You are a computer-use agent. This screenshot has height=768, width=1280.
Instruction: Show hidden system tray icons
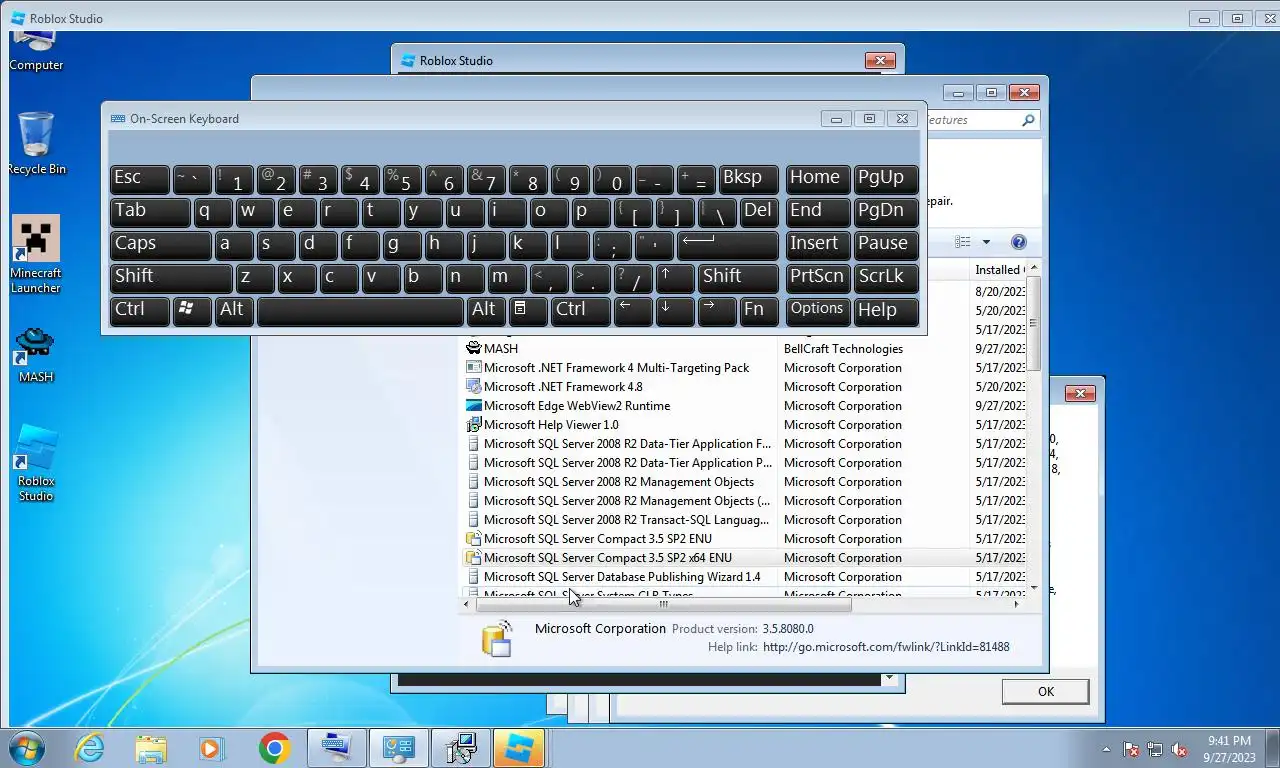coord(1106,749)
